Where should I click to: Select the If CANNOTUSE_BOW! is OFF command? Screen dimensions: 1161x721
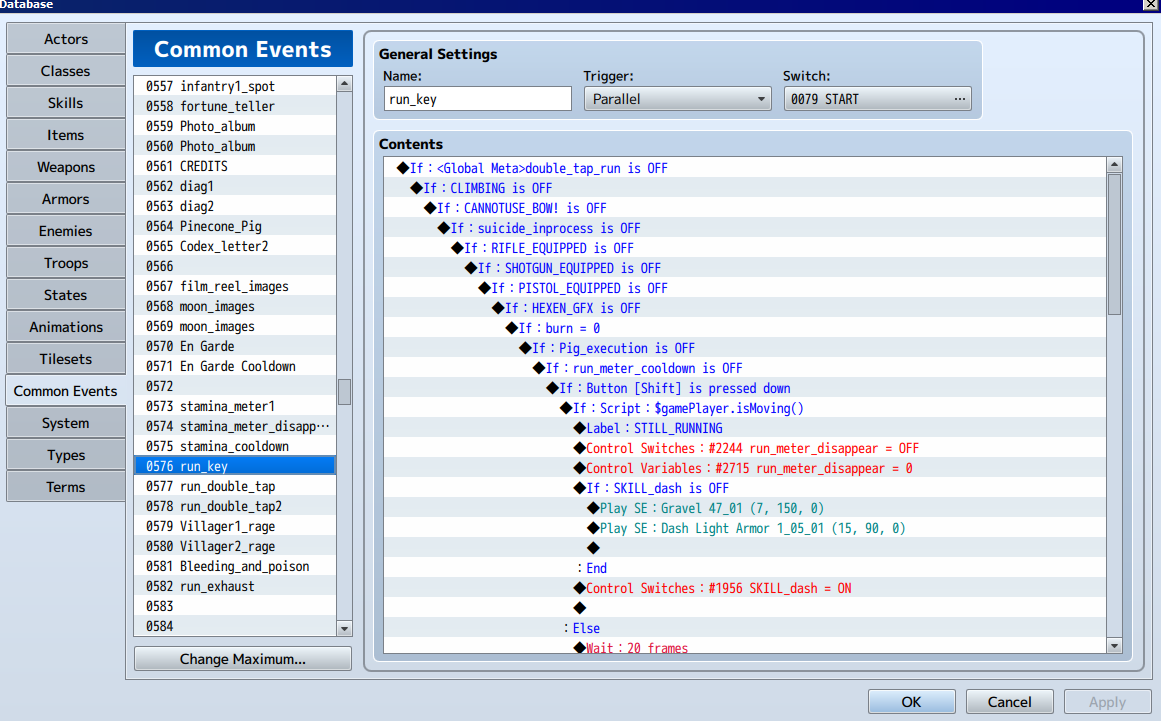pyautogui.click(x=746, y=208)
